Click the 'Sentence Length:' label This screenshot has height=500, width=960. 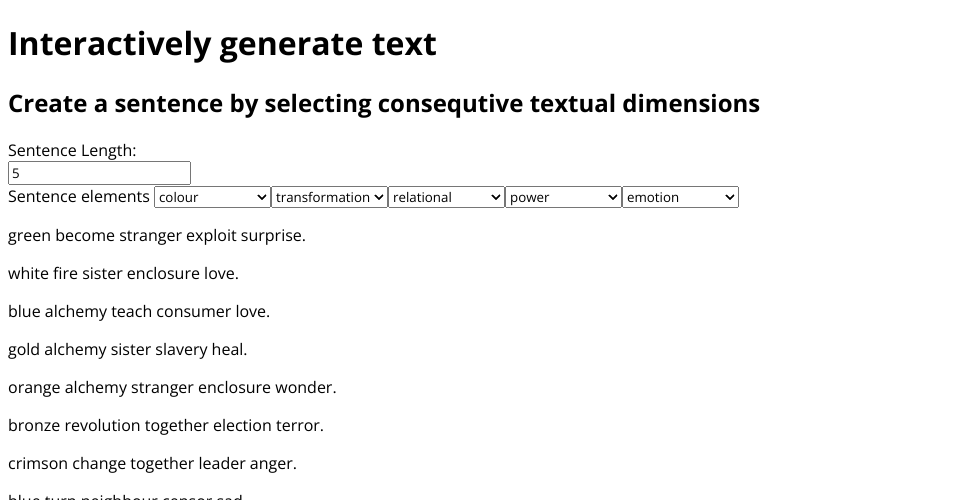[72, 150]
